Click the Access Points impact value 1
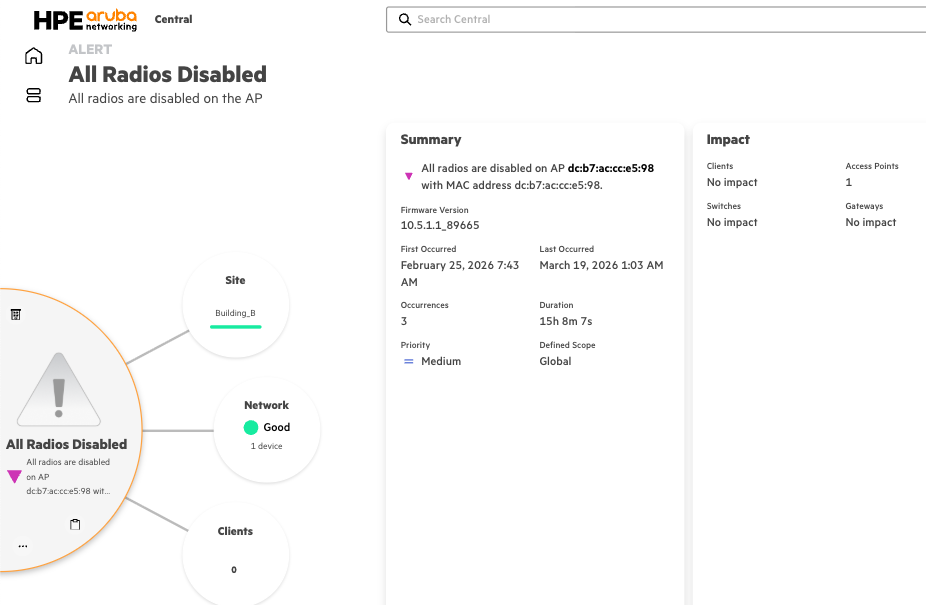Screen dimensions: 926x605 coord(849,183)
